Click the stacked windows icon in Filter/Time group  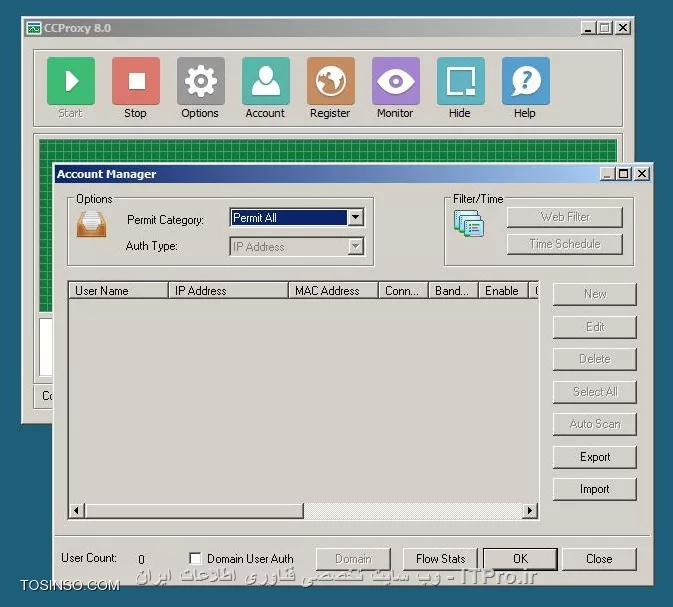(x=469, y=223)
